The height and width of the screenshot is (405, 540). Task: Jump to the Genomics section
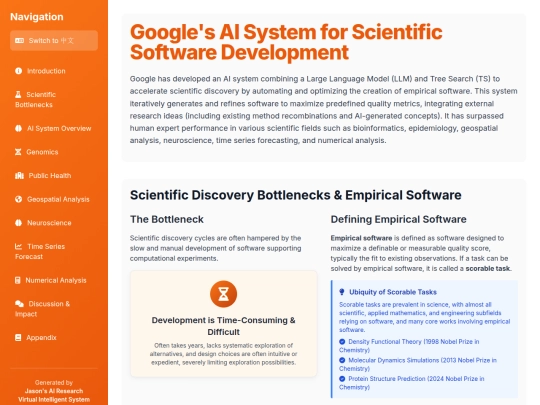54,152
